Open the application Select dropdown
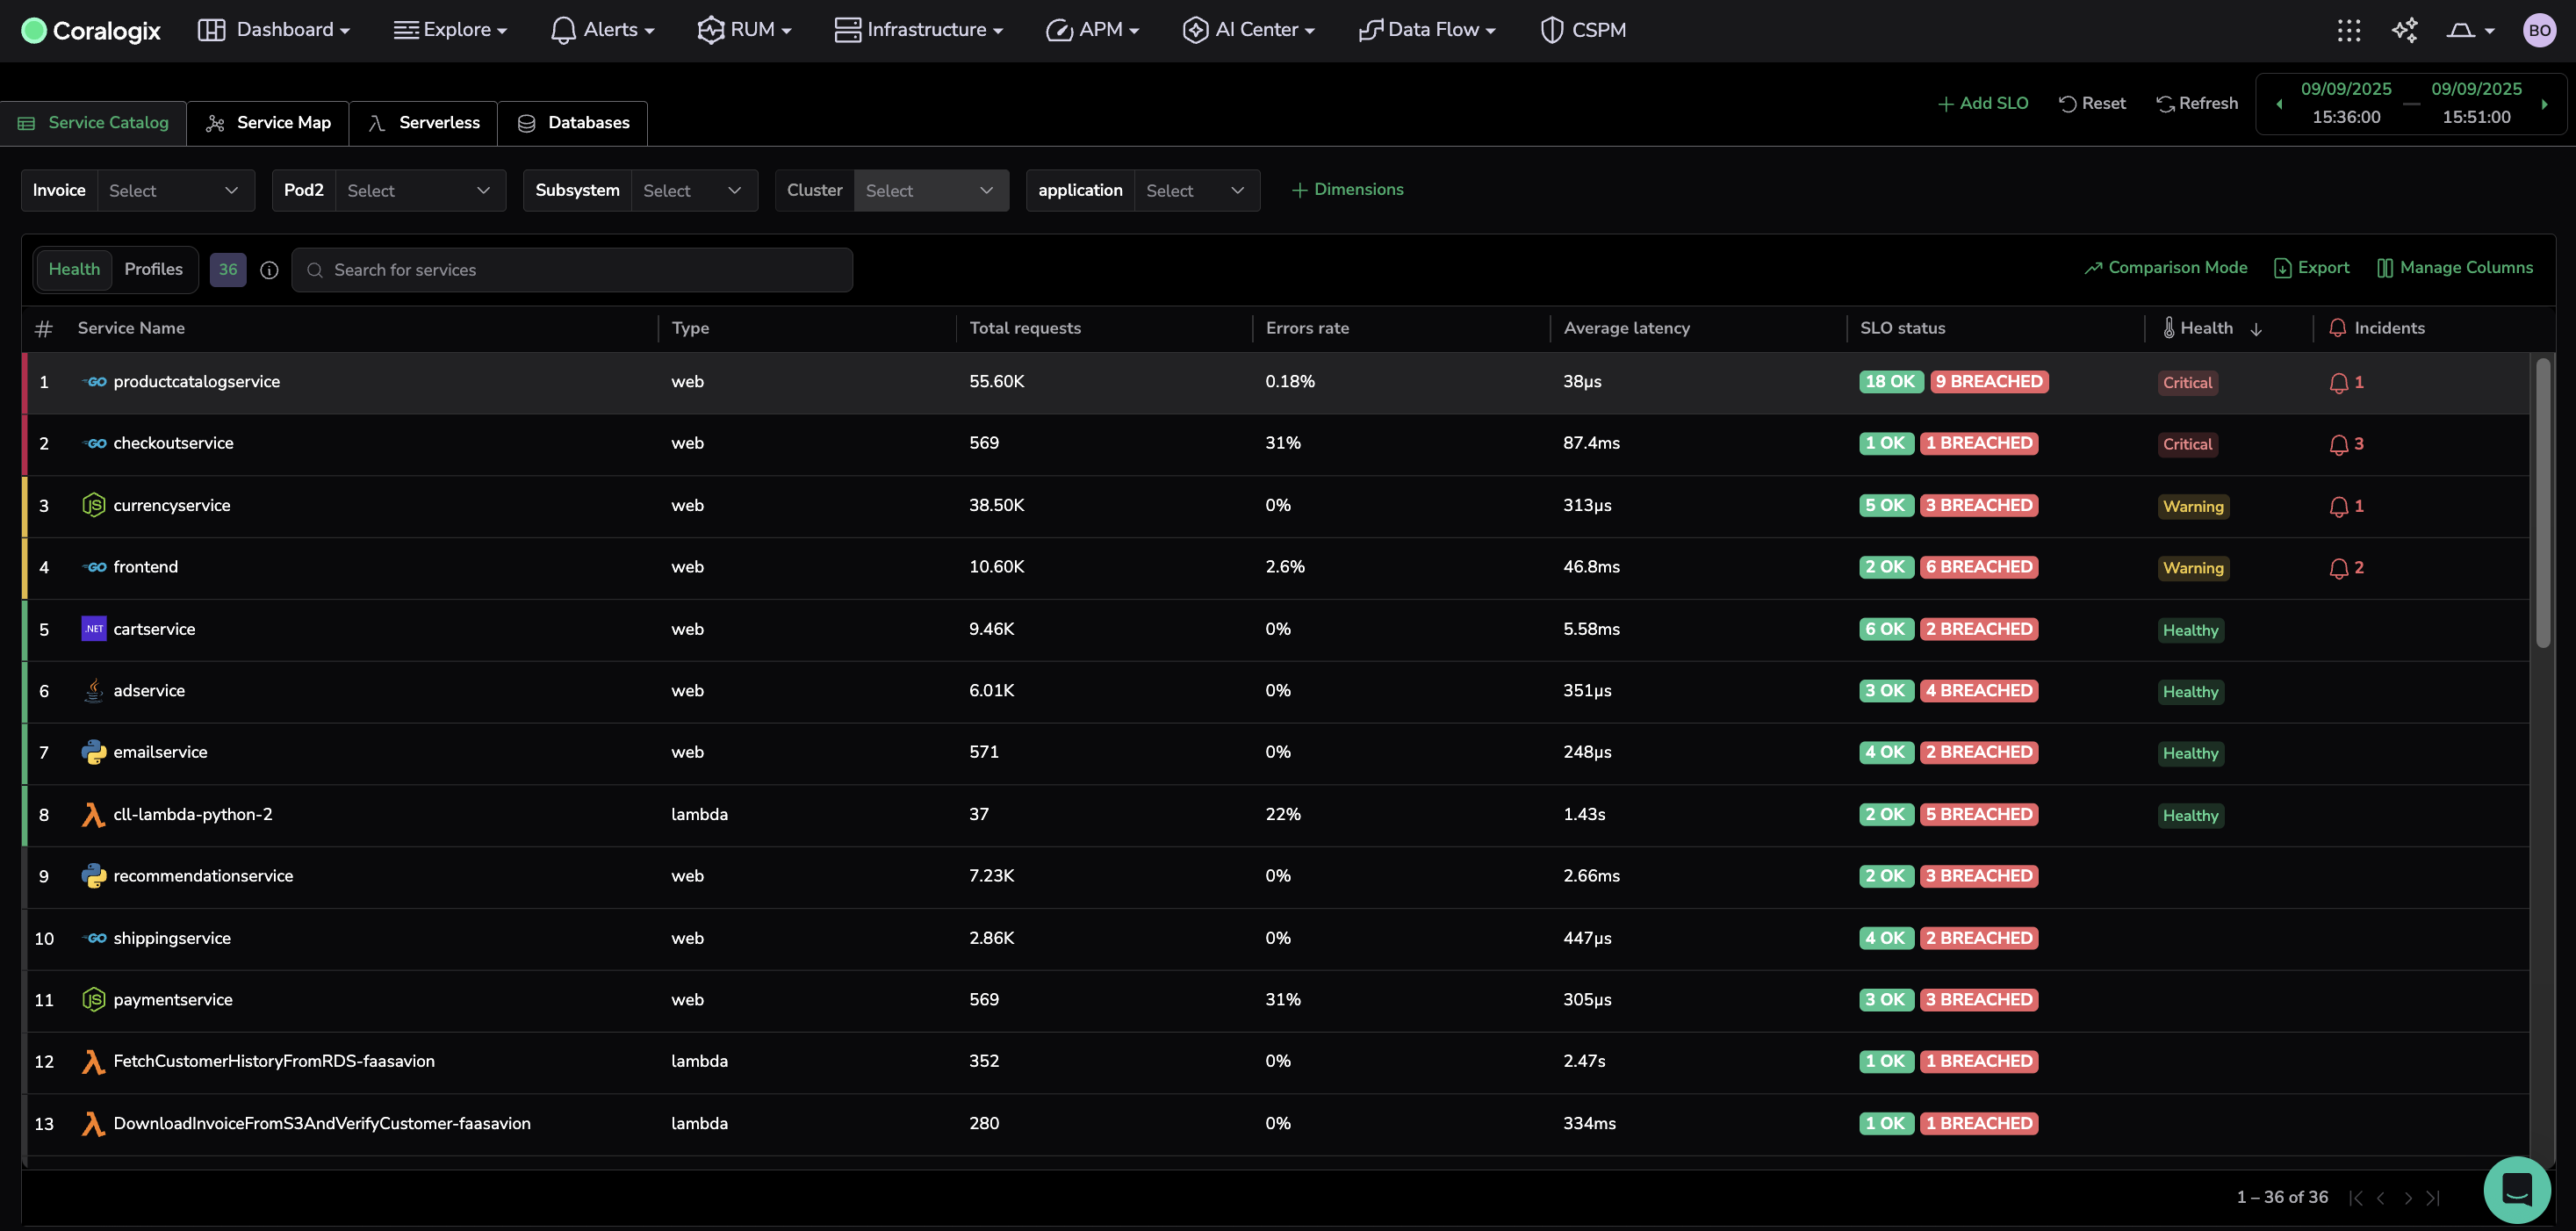 click(1197, 191)
